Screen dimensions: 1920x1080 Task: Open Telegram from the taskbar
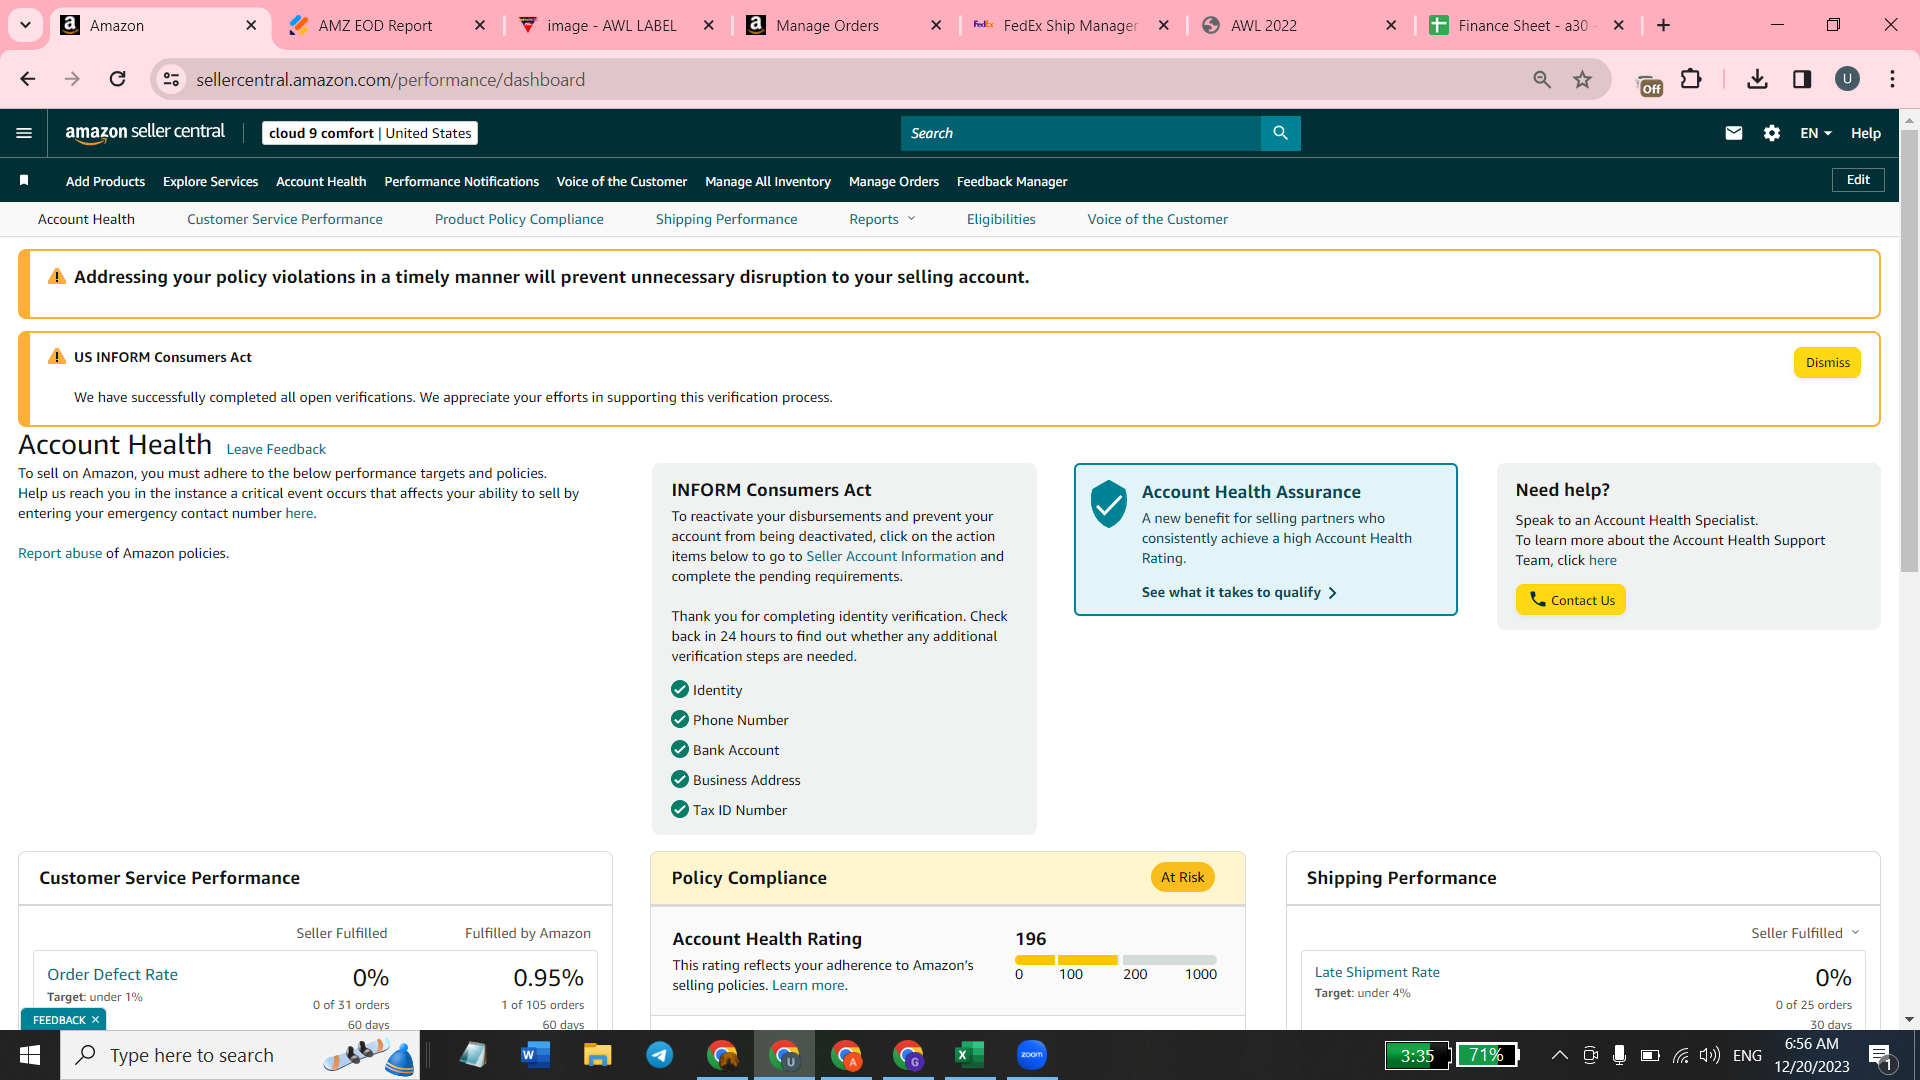[x=660, y=1055]
